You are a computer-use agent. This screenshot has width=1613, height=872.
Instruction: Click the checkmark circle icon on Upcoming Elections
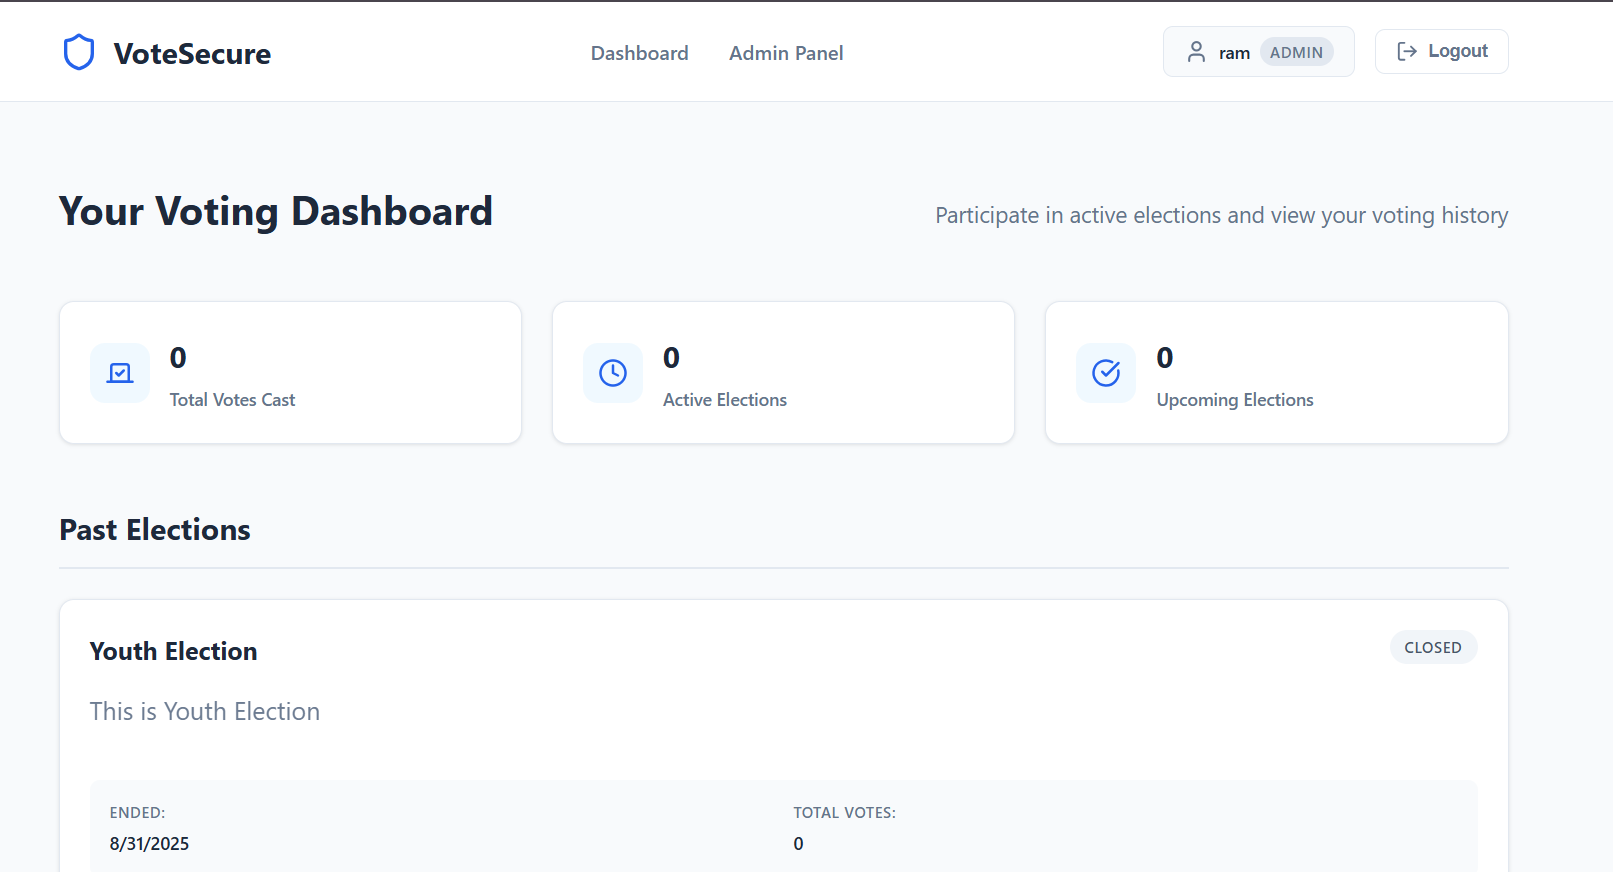[x=1105, y=373]
